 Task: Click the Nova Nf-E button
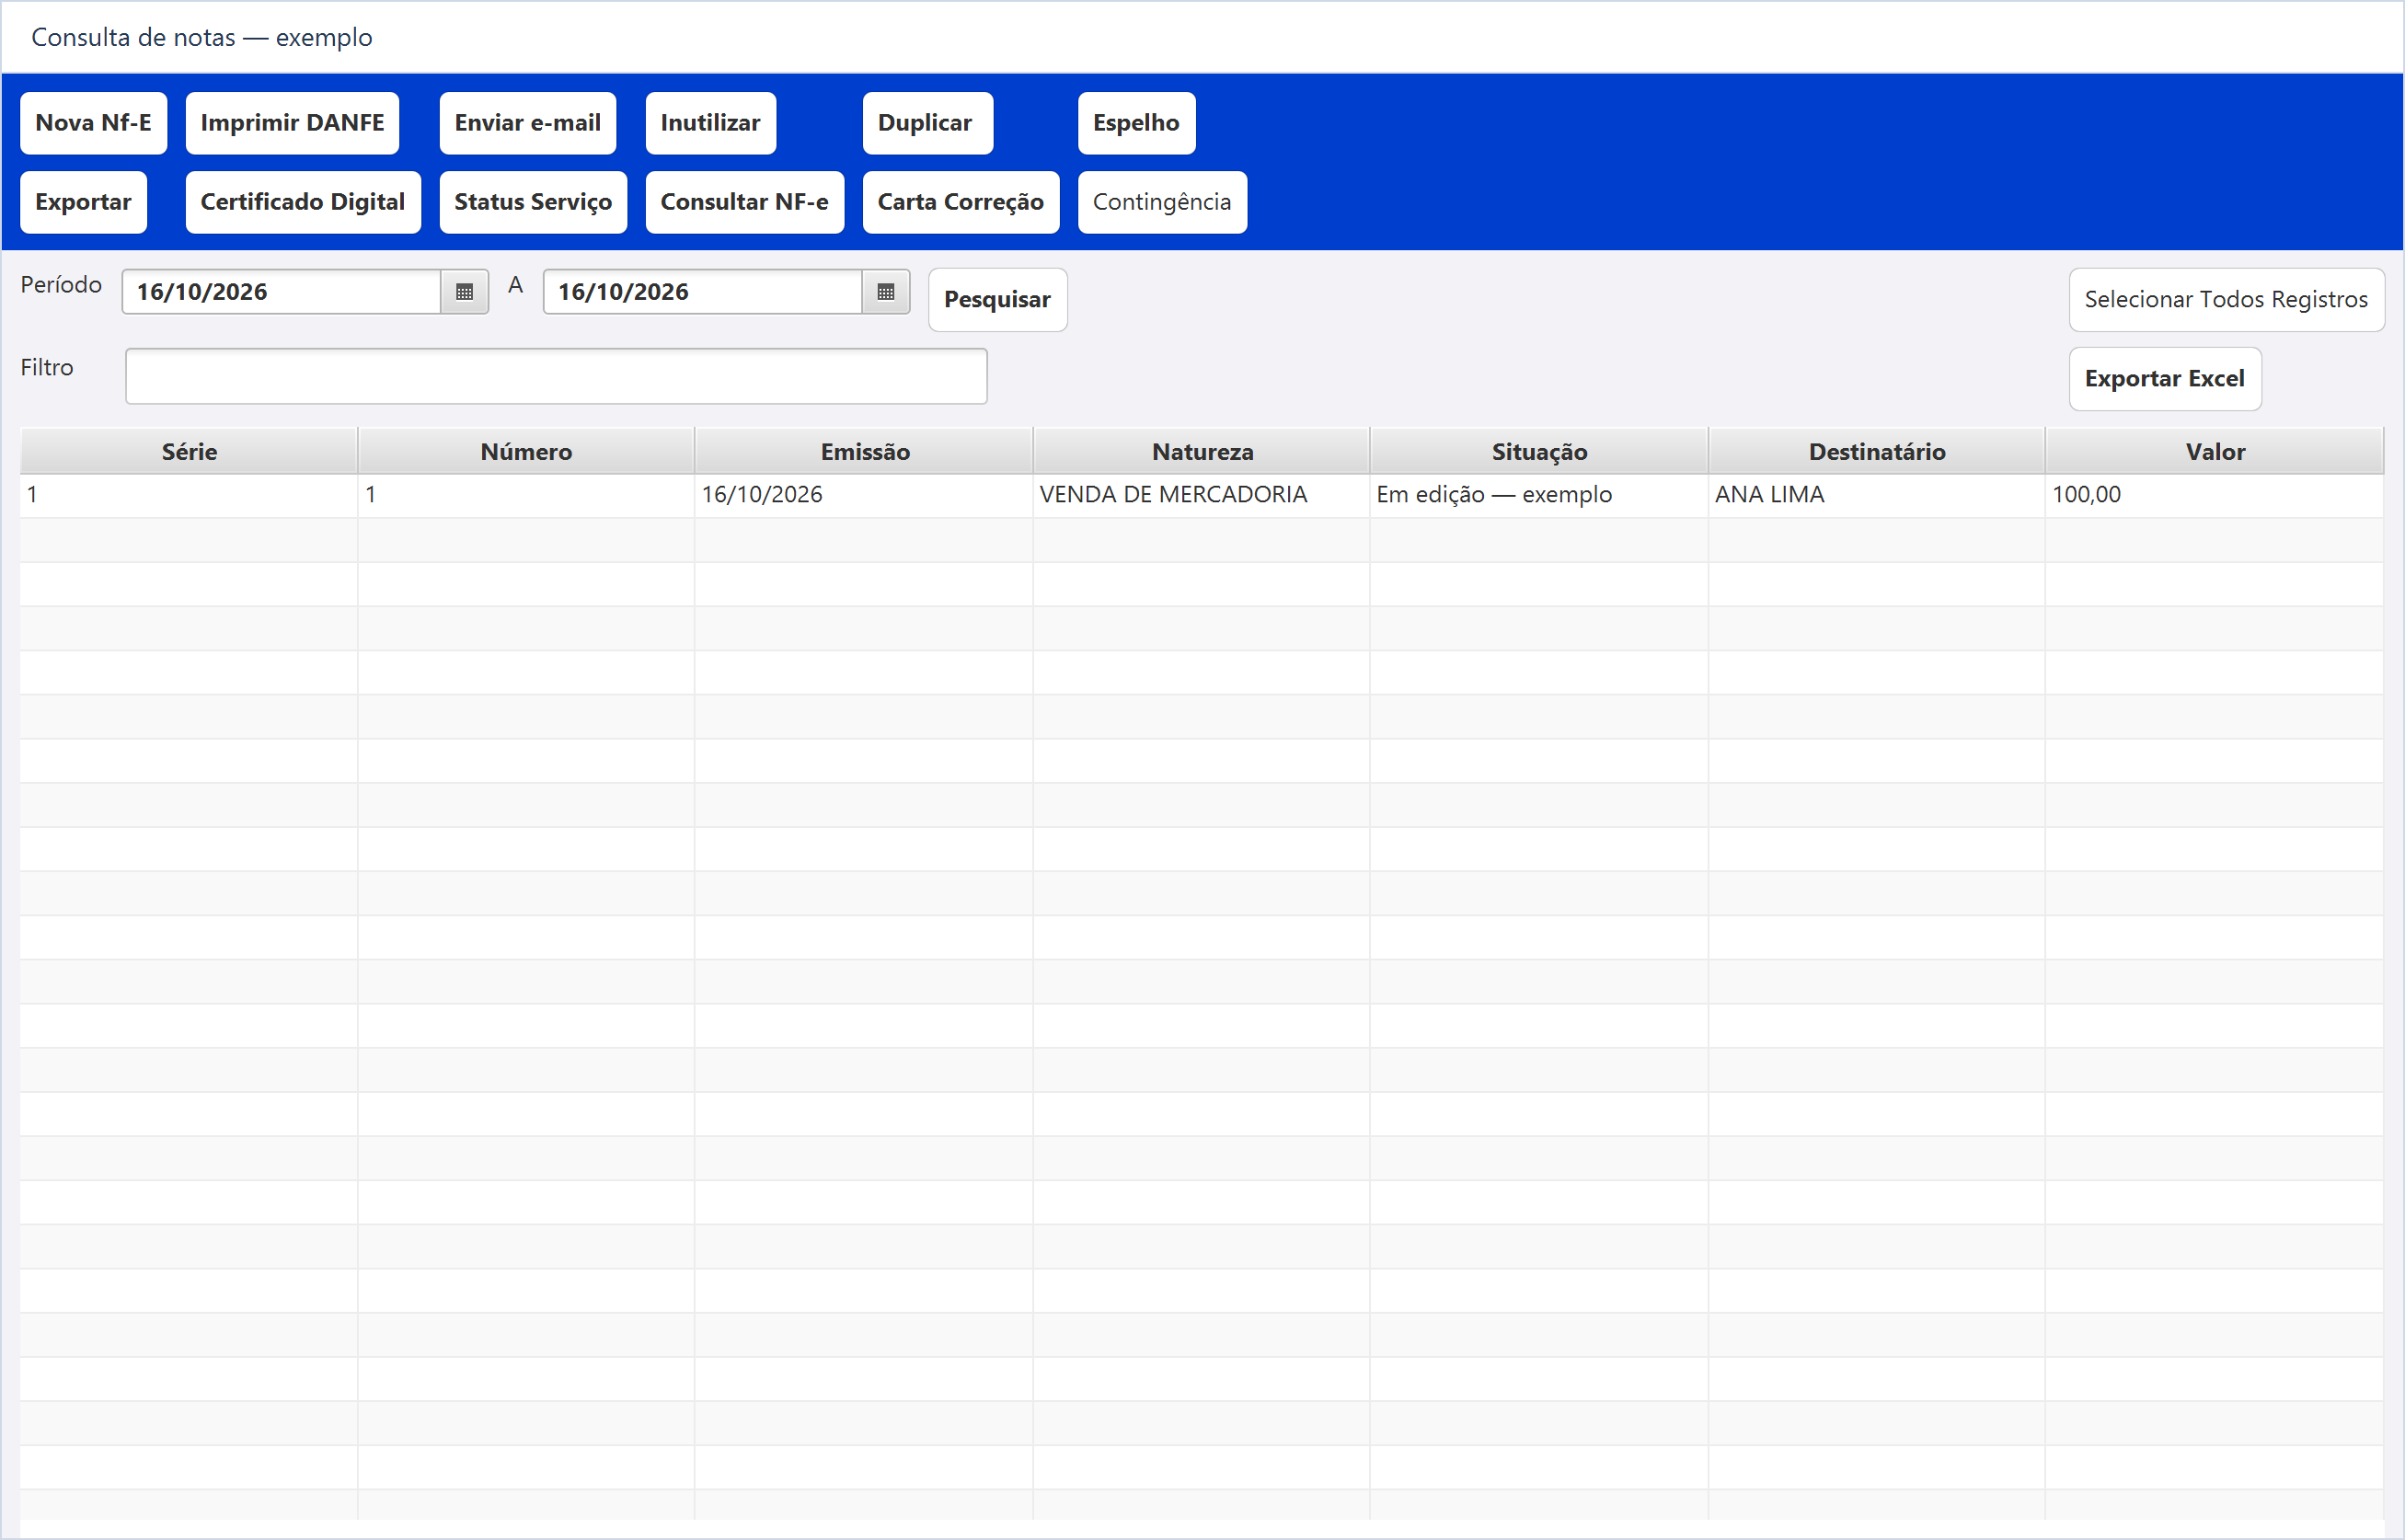point(93,123)
